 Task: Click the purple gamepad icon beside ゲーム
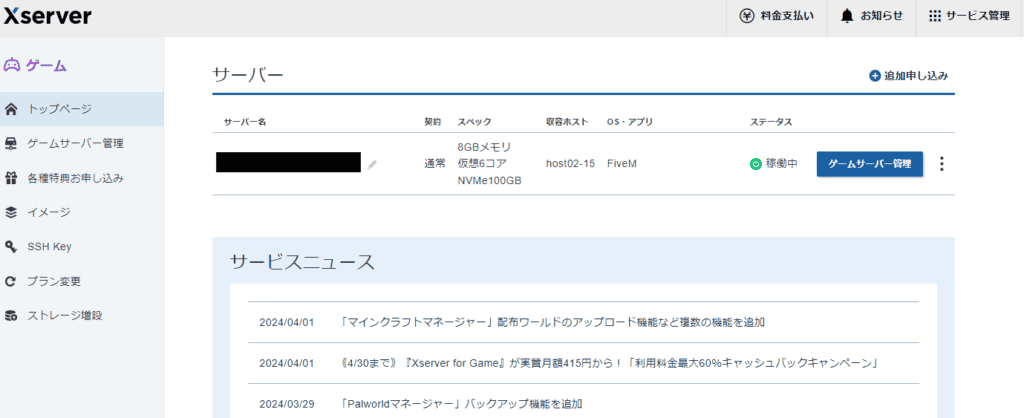point(12,65)
